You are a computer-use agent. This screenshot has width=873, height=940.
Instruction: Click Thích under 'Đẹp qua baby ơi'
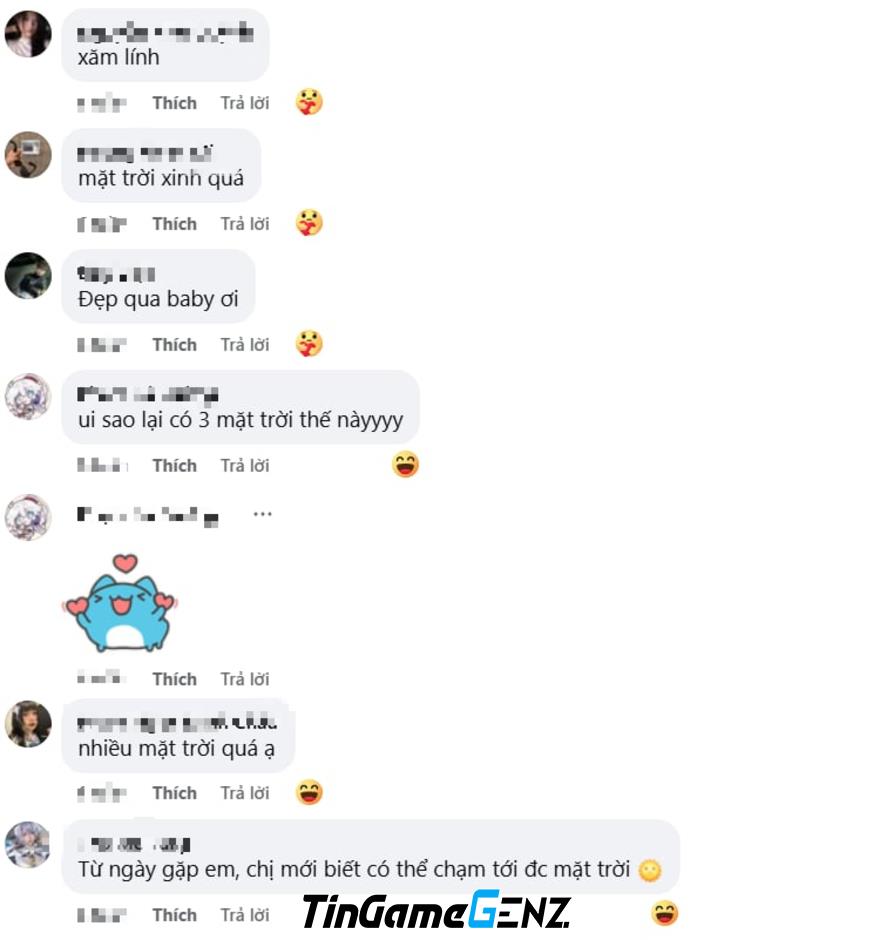click(174, 345)
